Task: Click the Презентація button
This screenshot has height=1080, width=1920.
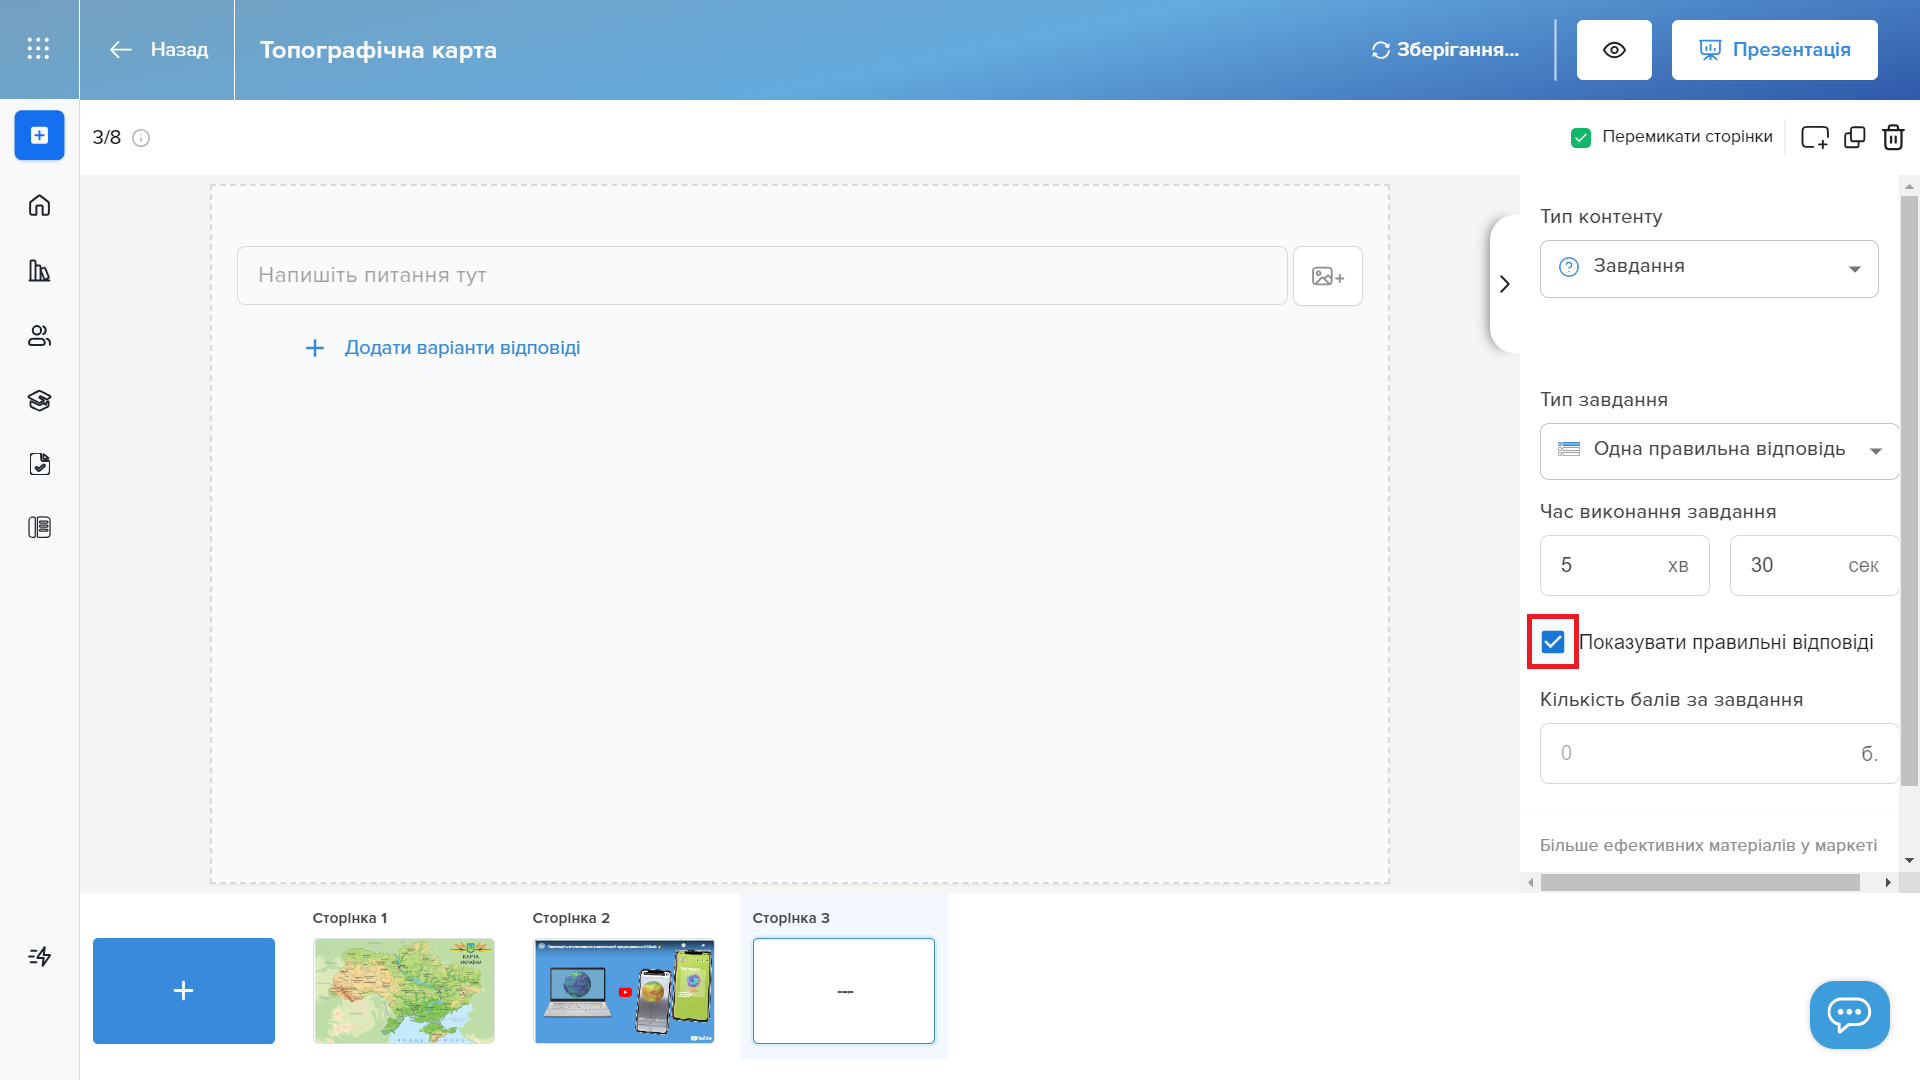Action: (x=1774, y=50)
